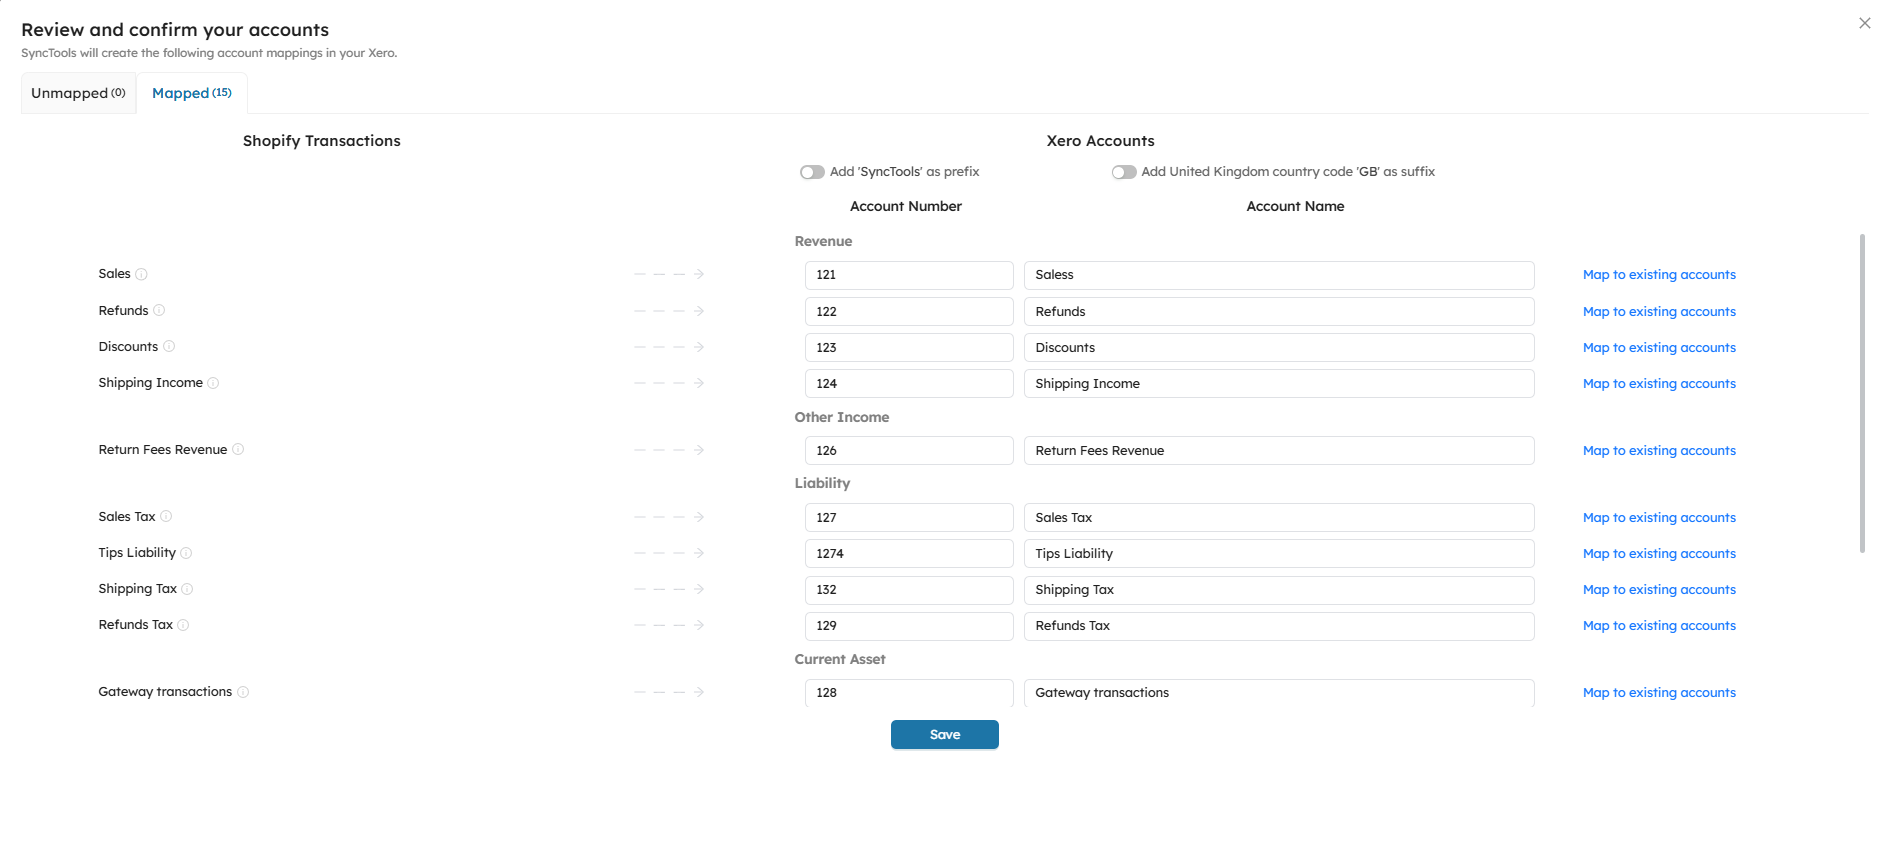Click the 'Current Asset' section heading
The height and width of the screenshot is (862, 1887).
click(x=840, y=659)
